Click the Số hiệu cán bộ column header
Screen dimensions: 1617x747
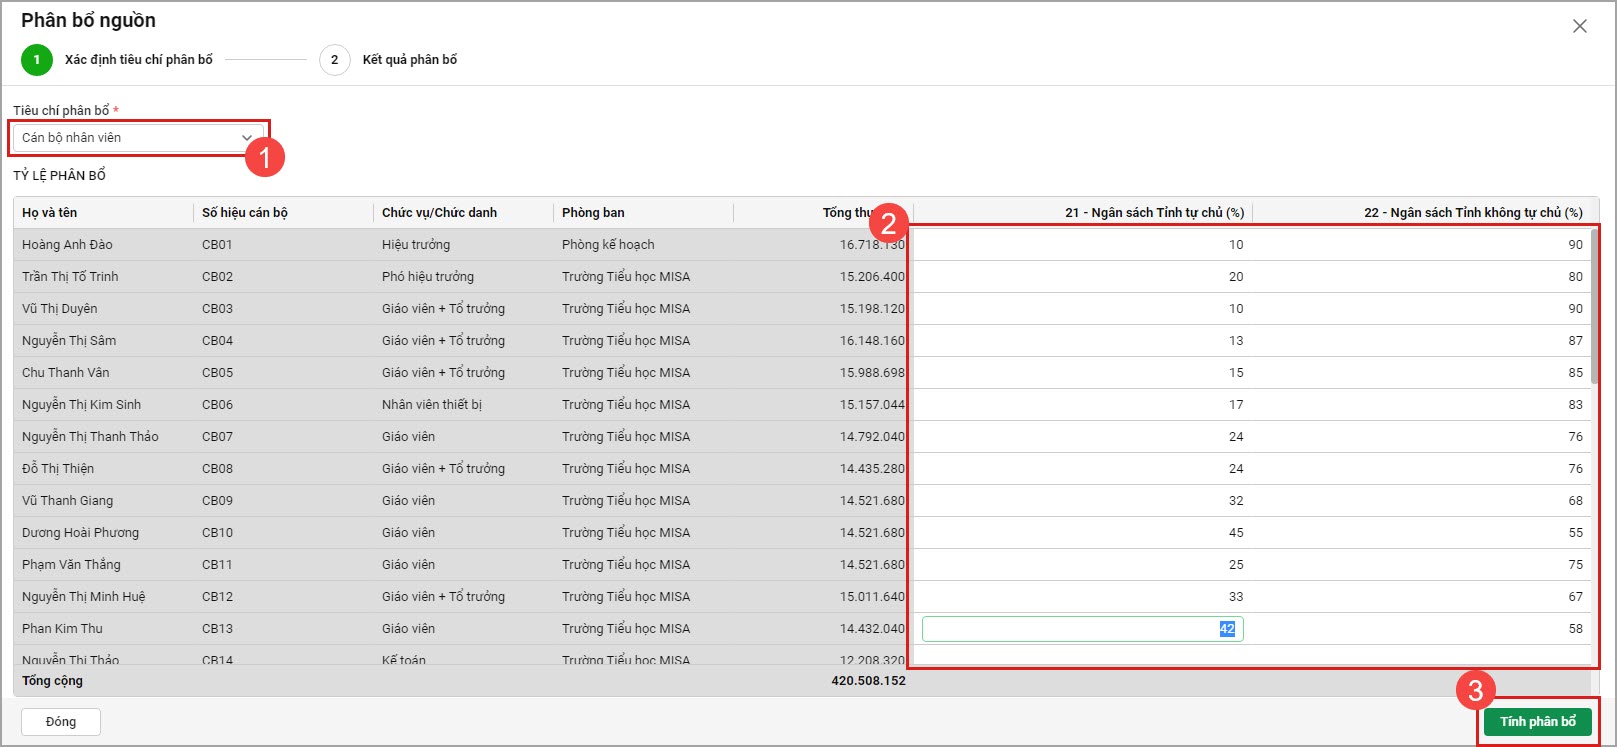[x=245, y=213]
